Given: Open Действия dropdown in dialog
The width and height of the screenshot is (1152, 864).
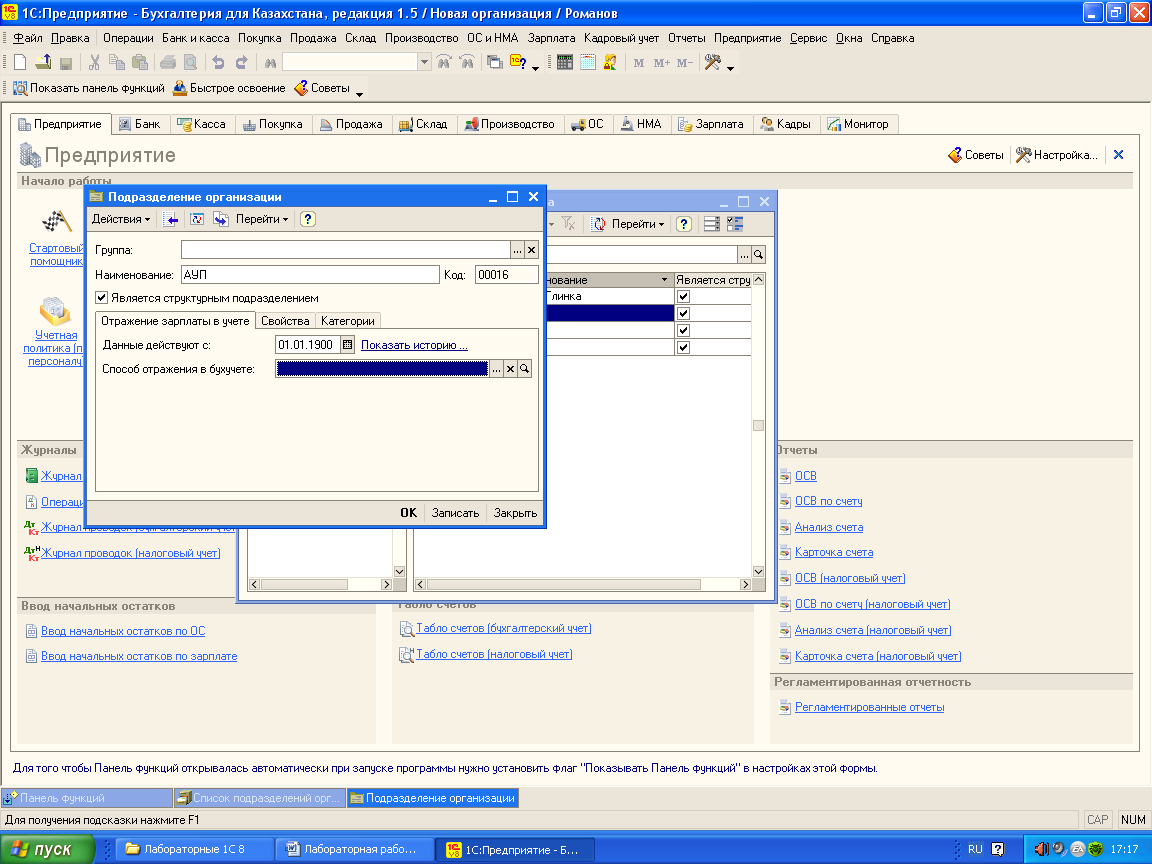Looking at the screenshot, I should [120, 219].
